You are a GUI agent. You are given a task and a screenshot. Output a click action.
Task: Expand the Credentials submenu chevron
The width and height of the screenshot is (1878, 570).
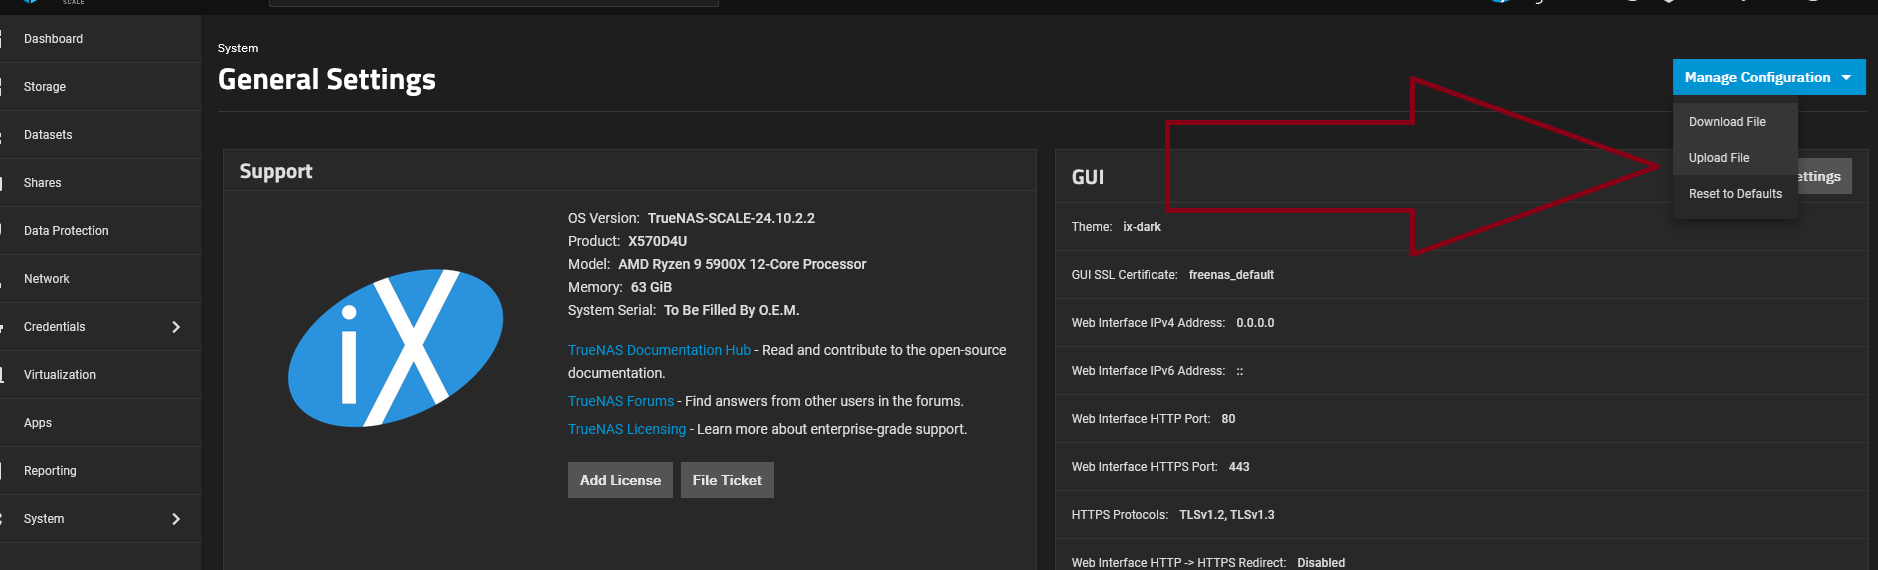click(x=176, y=327)
